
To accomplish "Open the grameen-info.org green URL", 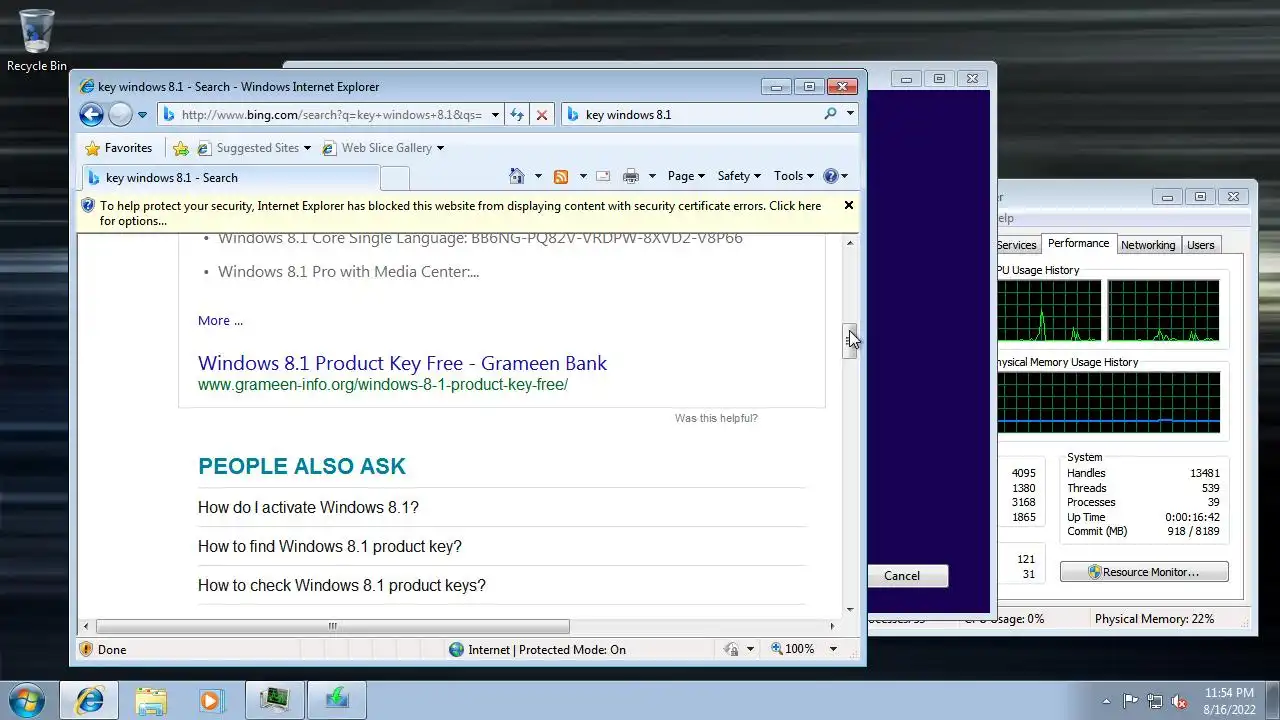I will (383, 385).
